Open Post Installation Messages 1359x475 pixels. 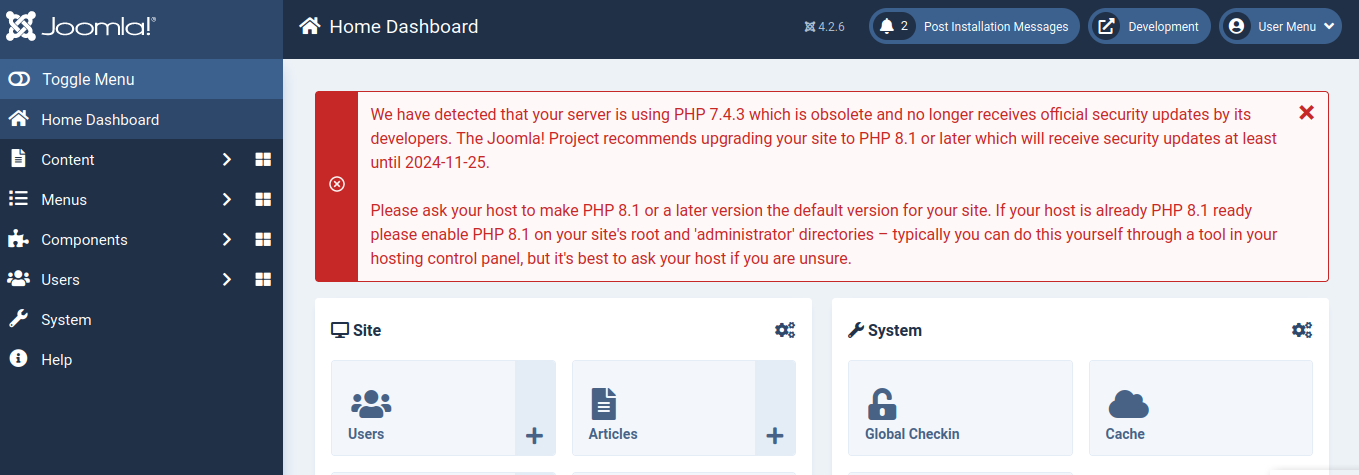(974, 27)
